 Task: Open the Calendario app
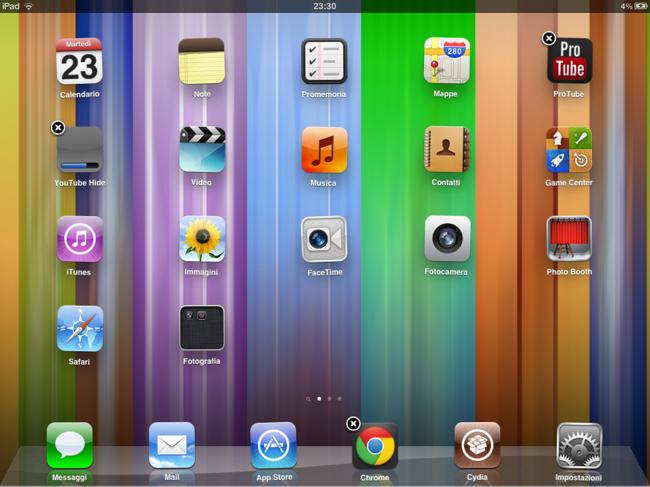[x=79, y=61]
